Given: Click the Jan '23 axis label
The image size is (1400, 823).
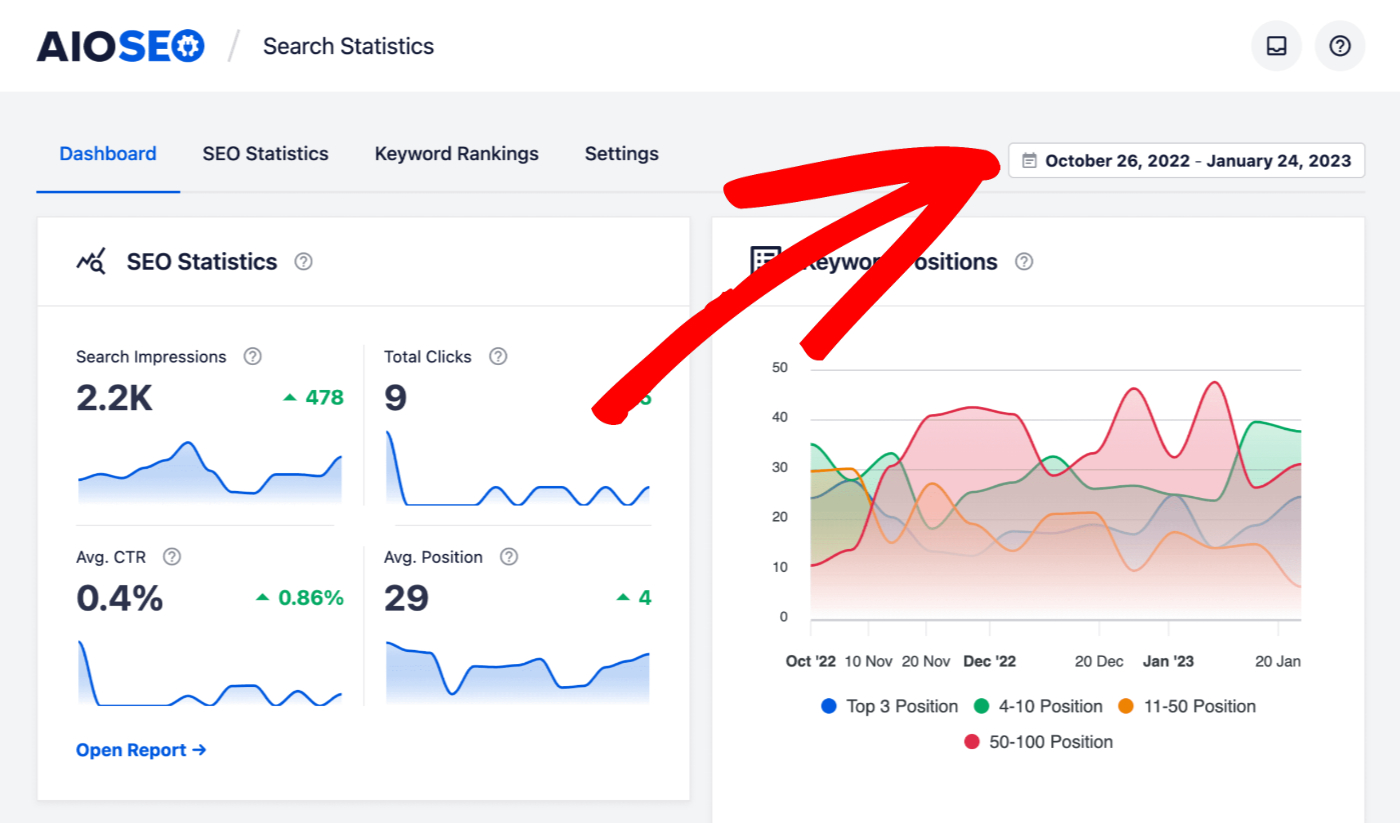Looking at the screenshot, I should (x=1168, y=661).
